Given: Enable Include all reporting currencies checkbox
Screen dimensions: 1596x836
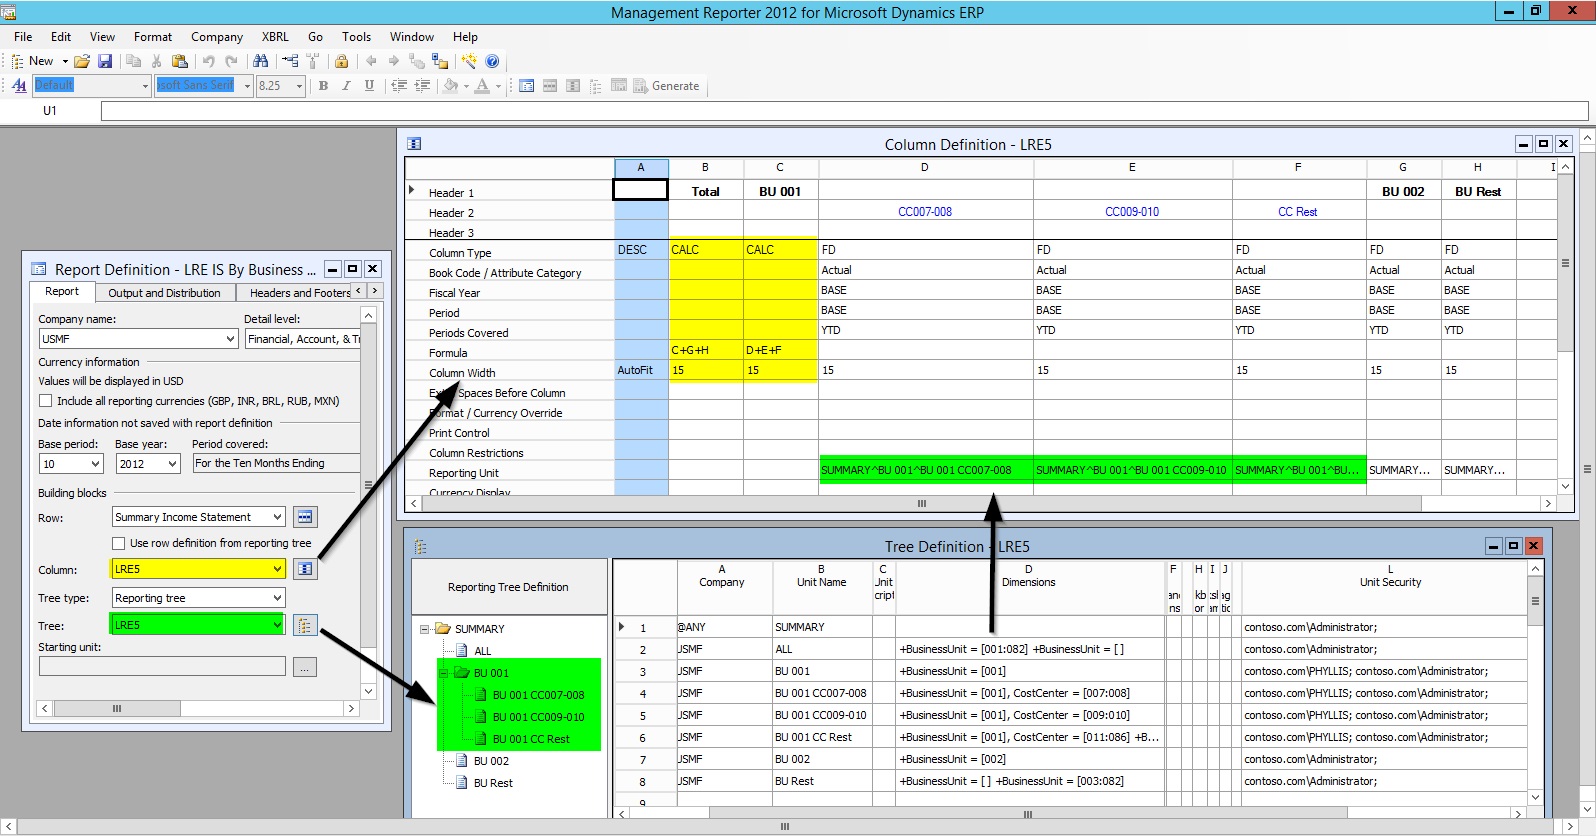Looking at the screenshot, I should coord(45,401).
